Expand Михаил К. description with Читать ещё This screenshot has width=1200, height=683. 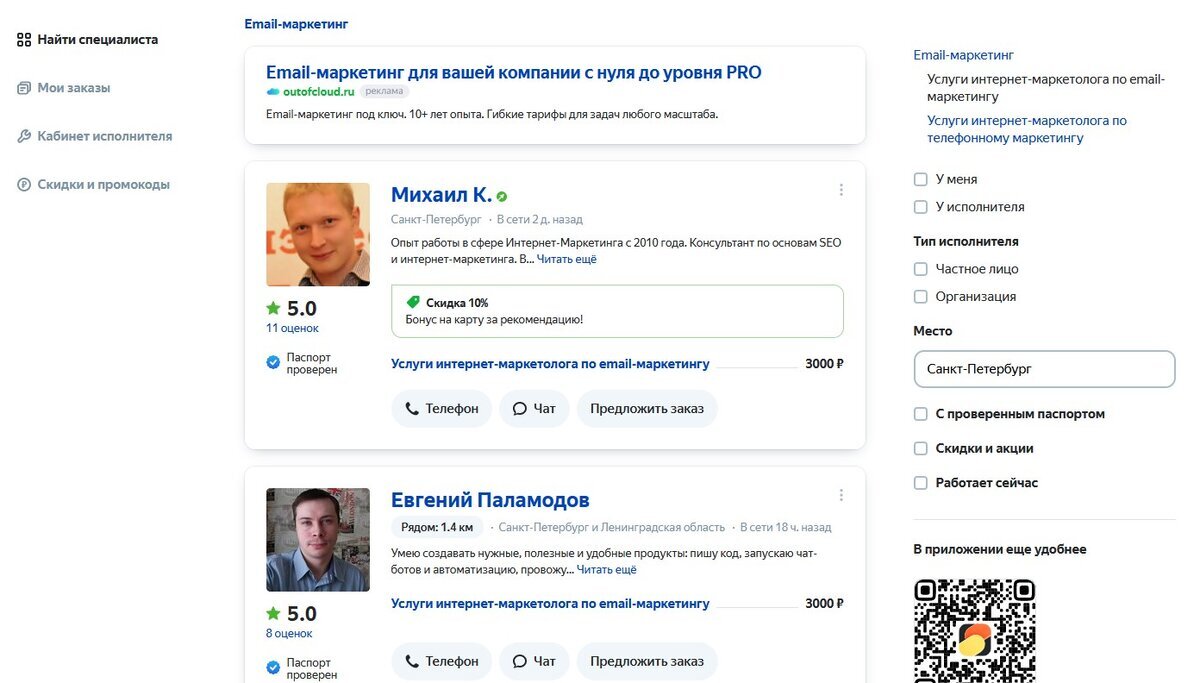(566, 259)
